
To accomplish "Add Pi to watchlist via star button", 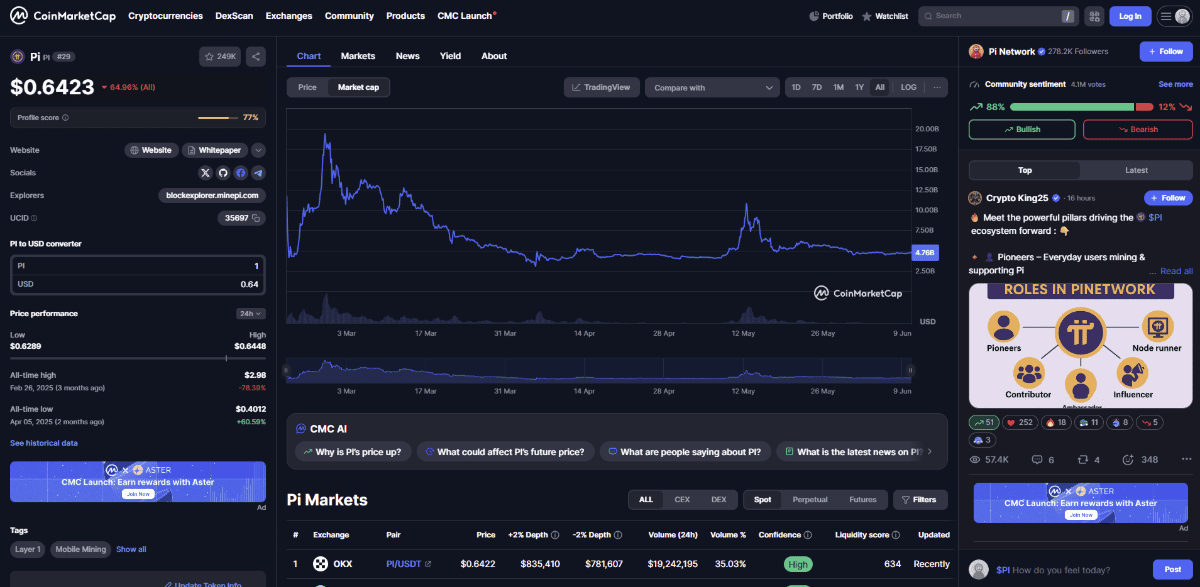I will click(220, 57).
